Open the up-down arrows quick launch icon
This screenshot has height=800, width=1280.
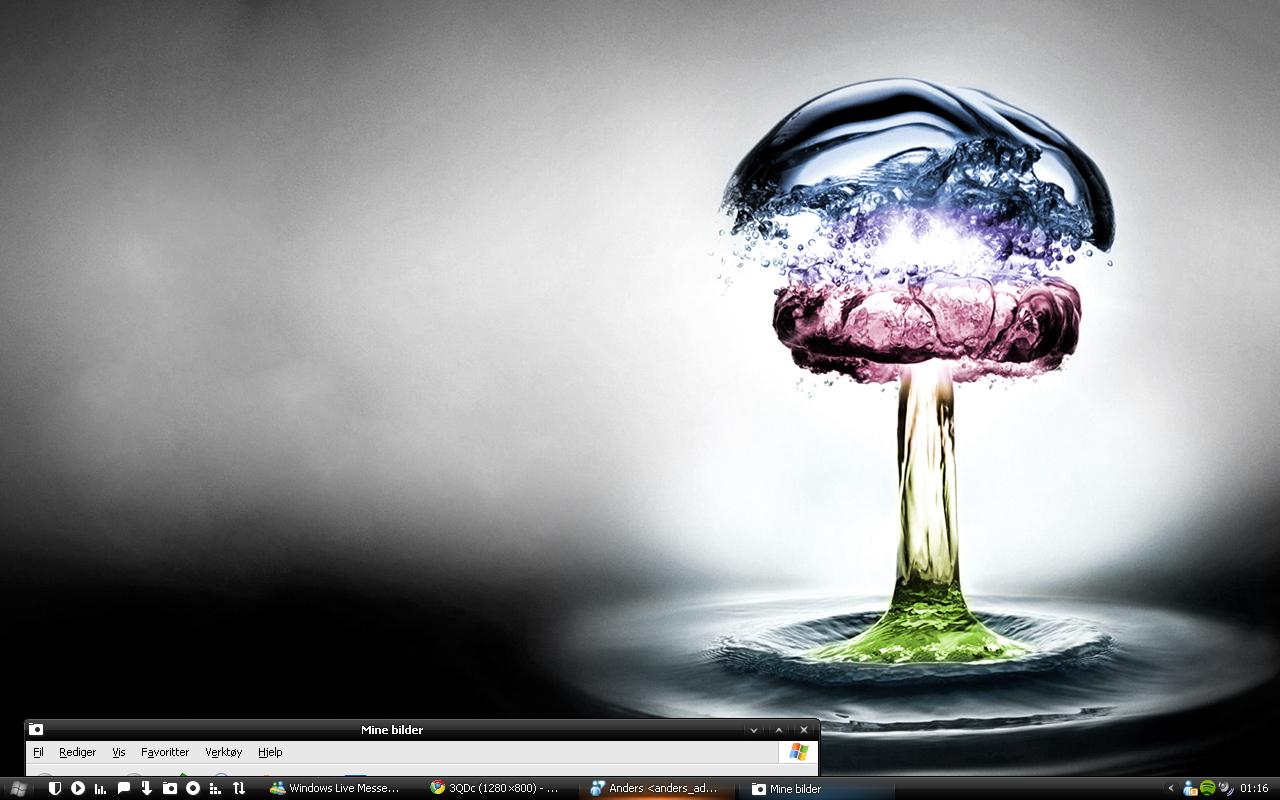coord(239,788)
